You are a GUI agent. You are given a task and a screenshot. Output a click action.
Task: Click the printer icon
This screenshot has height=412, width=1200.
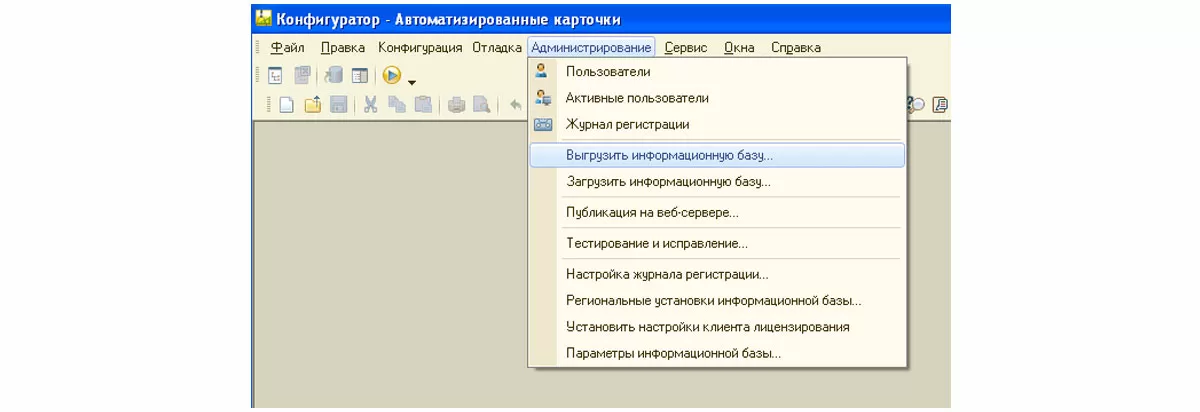coord(456,104)
